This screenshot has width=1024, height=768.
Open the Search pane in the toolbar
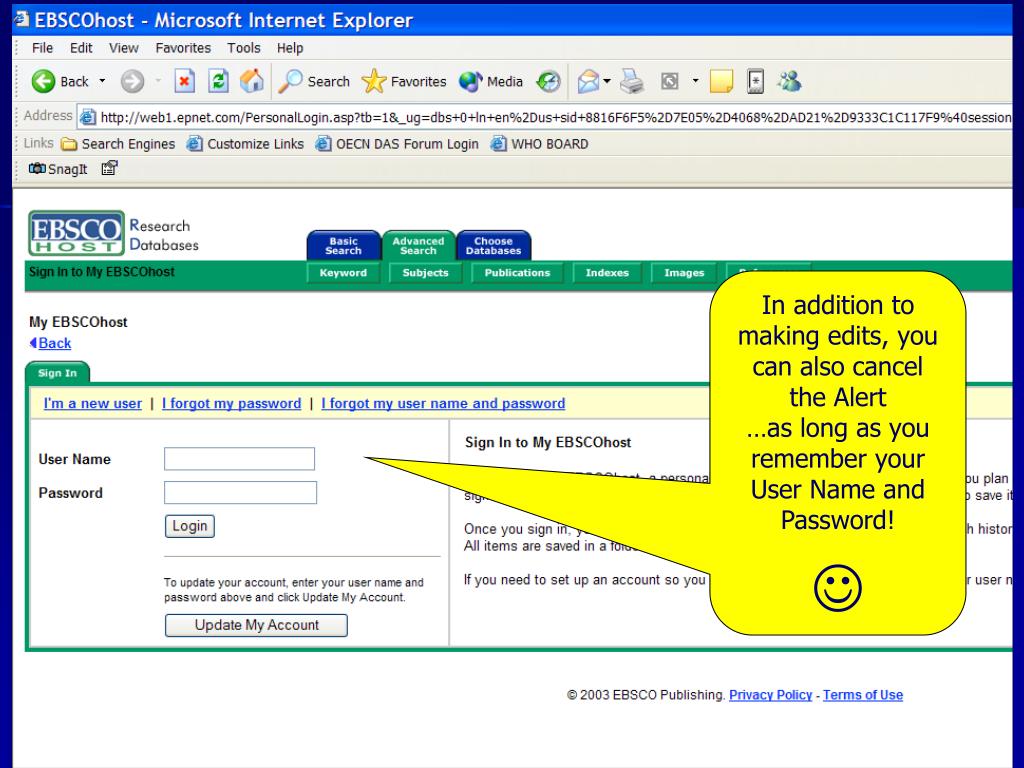314,82
